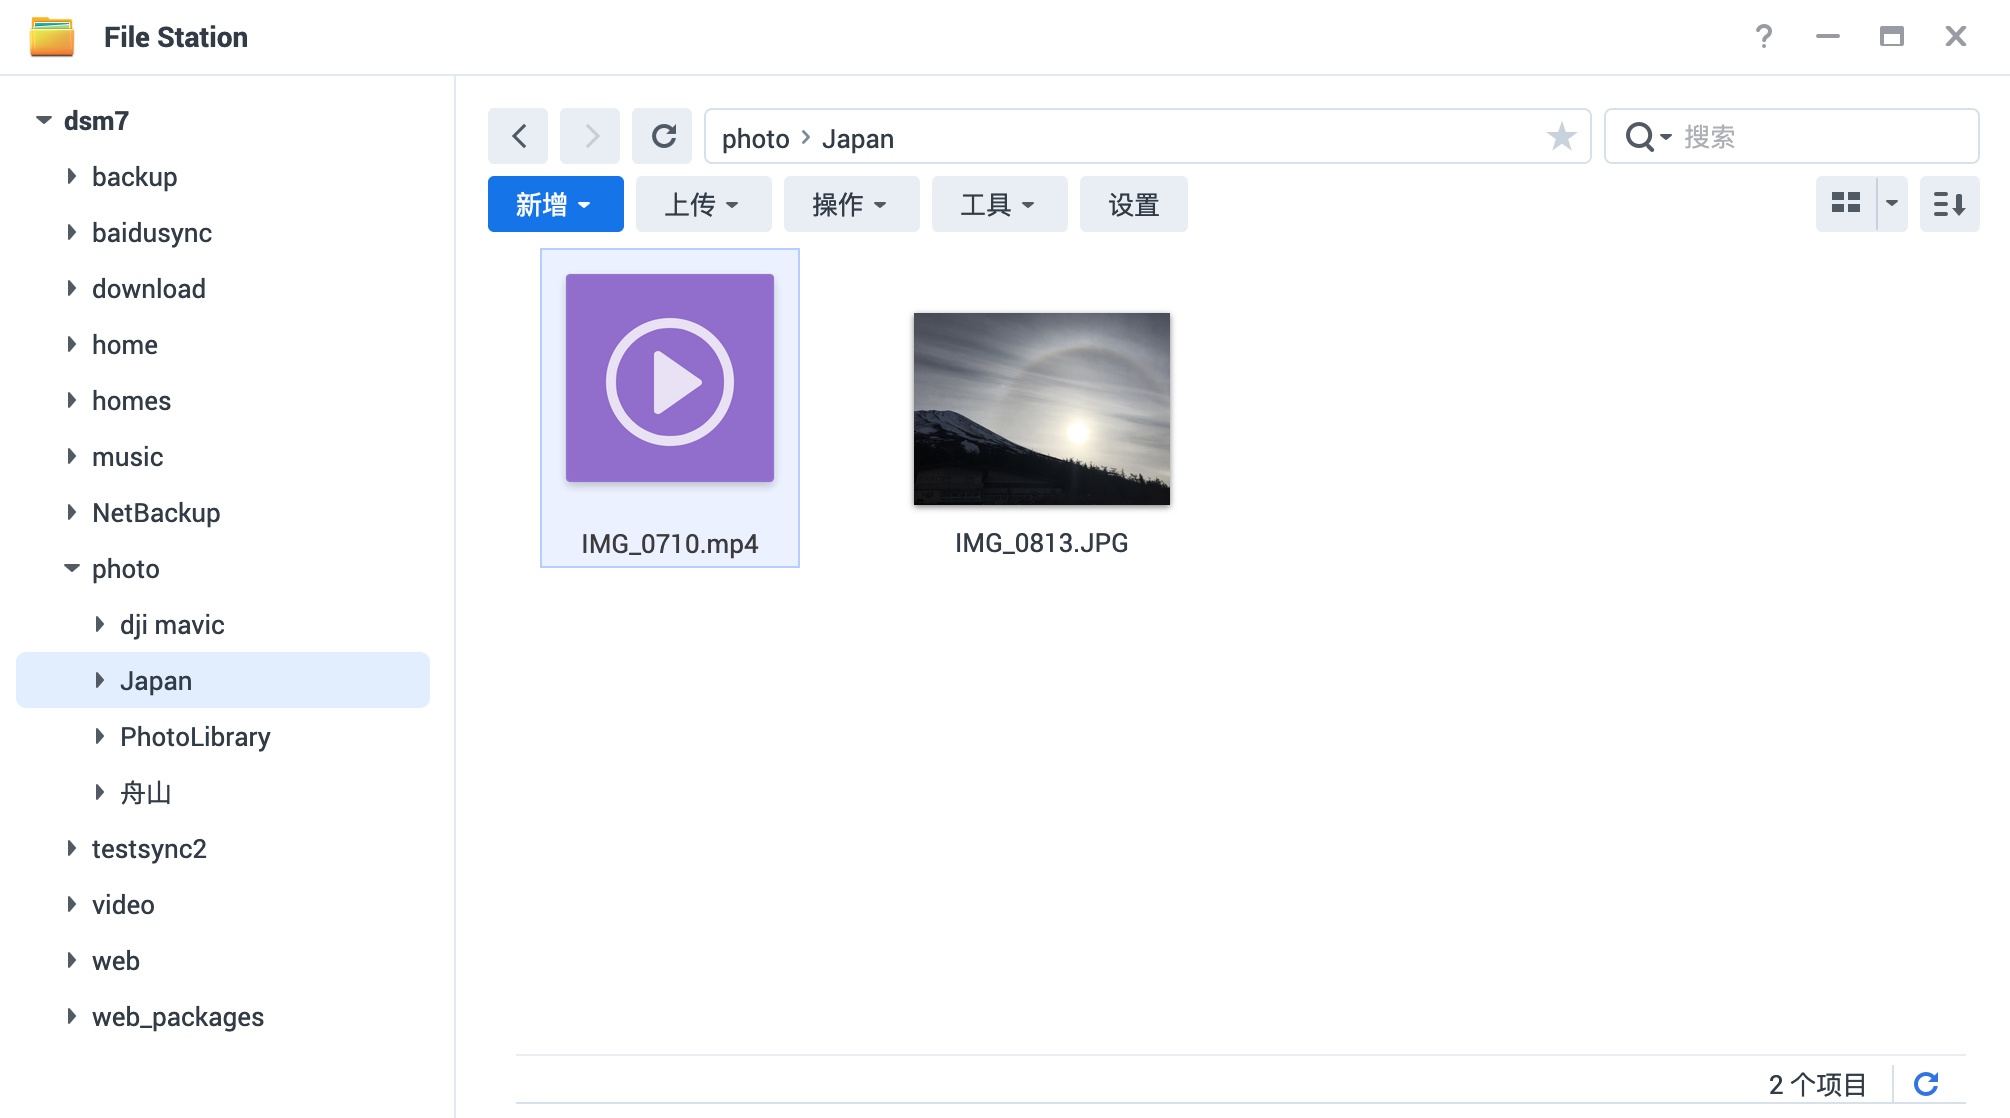Image resolution: width=2010 pixels, height=1118 pixels.
Task: Expand the backup folder arrow
Action: pyautogui.click(x=72, y=176)
